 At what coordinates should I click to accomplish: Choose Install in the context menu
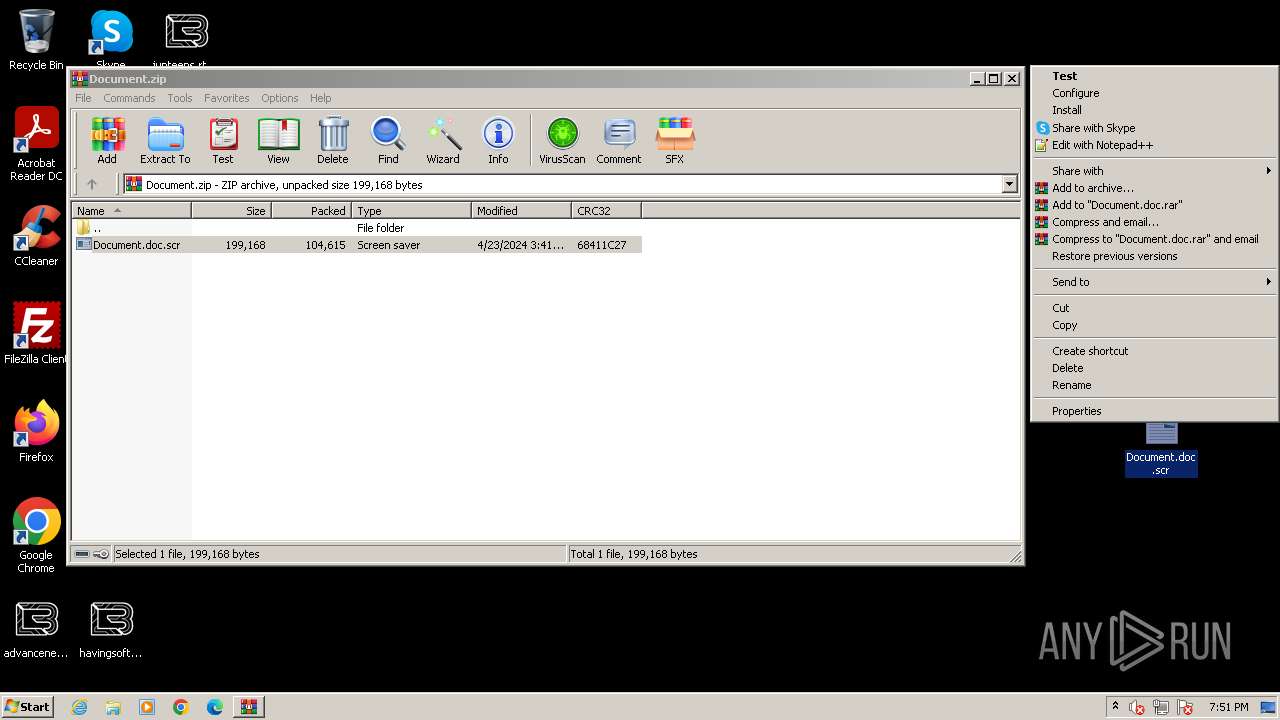[1154, 110]
